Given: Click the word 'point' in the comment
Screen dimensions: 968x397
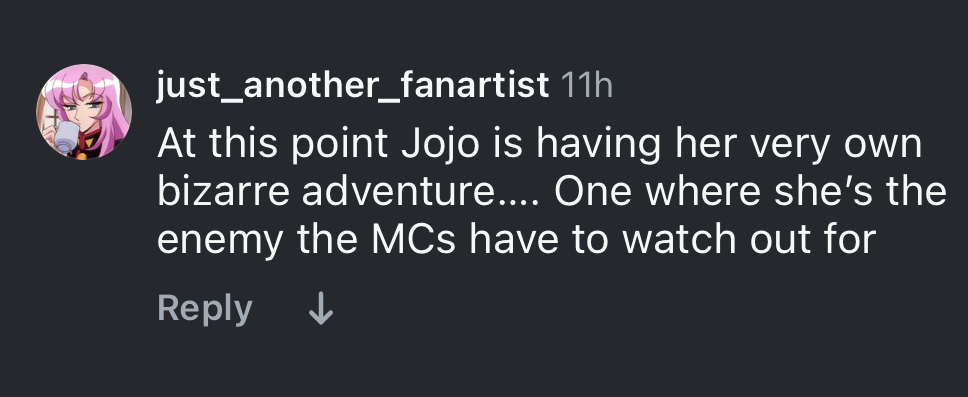Looking at the screenshot, I should tap(339, 144).
